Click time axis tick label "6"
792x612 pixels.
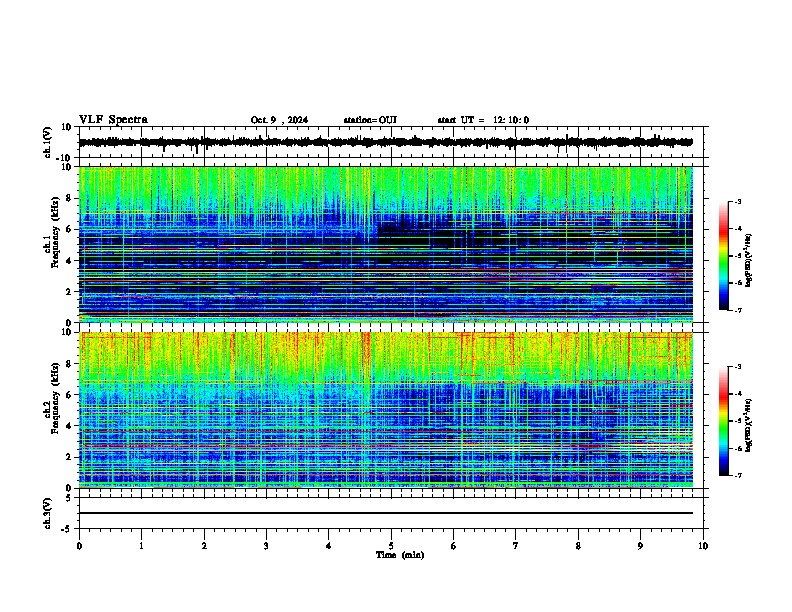454,546
